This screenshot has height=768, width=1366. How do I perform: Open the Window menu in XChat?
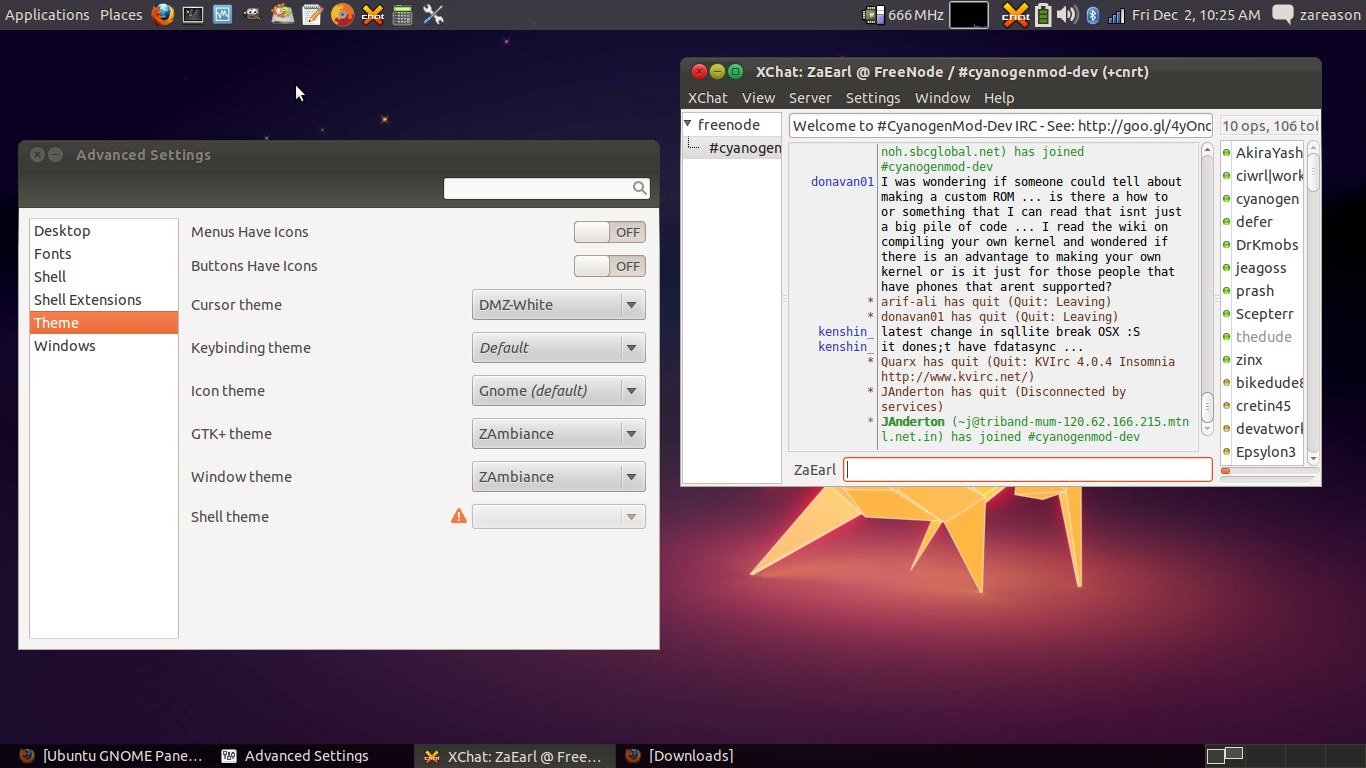(942, 98)
